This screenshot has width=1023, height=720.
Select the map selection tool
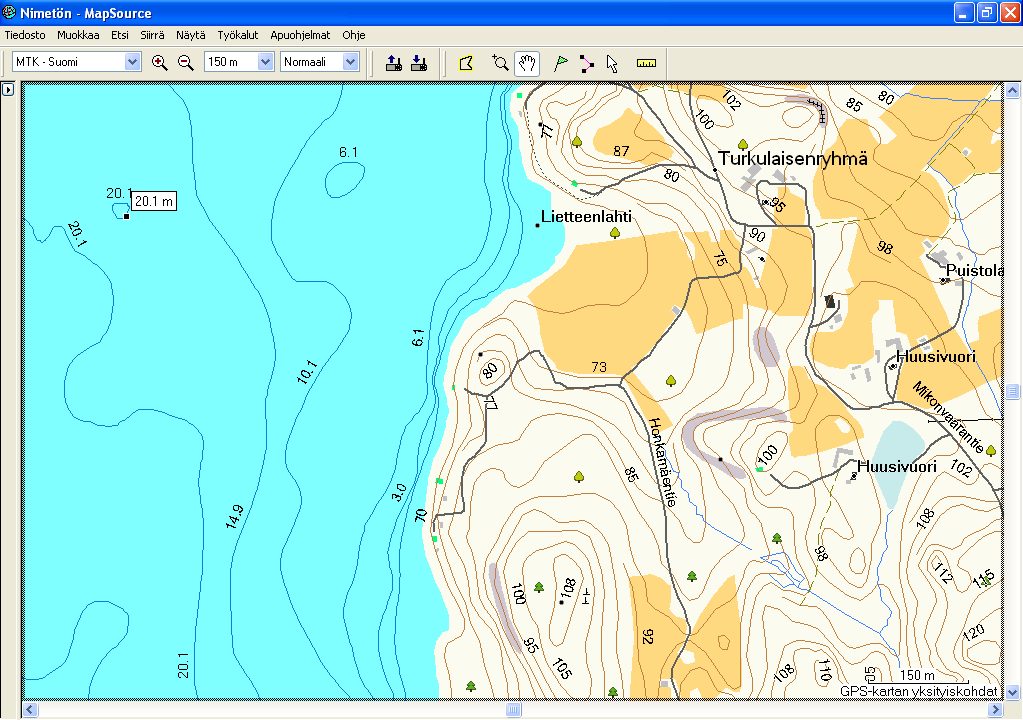point(466,62)
